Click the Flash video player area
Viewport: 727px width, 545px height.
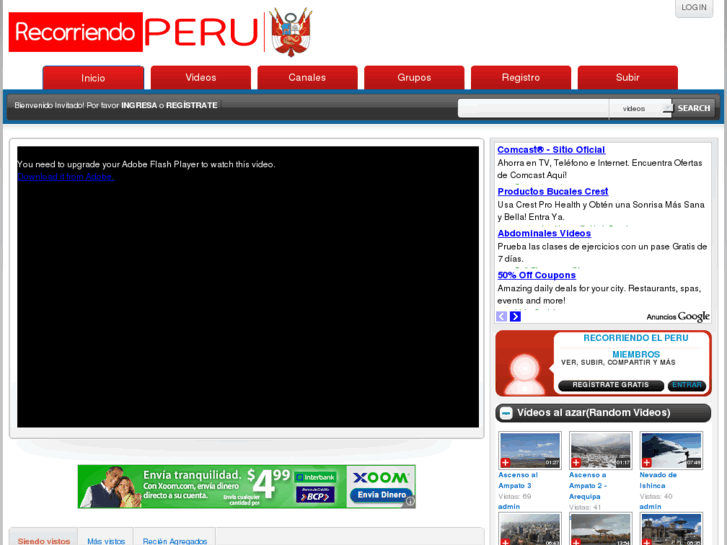248,287
